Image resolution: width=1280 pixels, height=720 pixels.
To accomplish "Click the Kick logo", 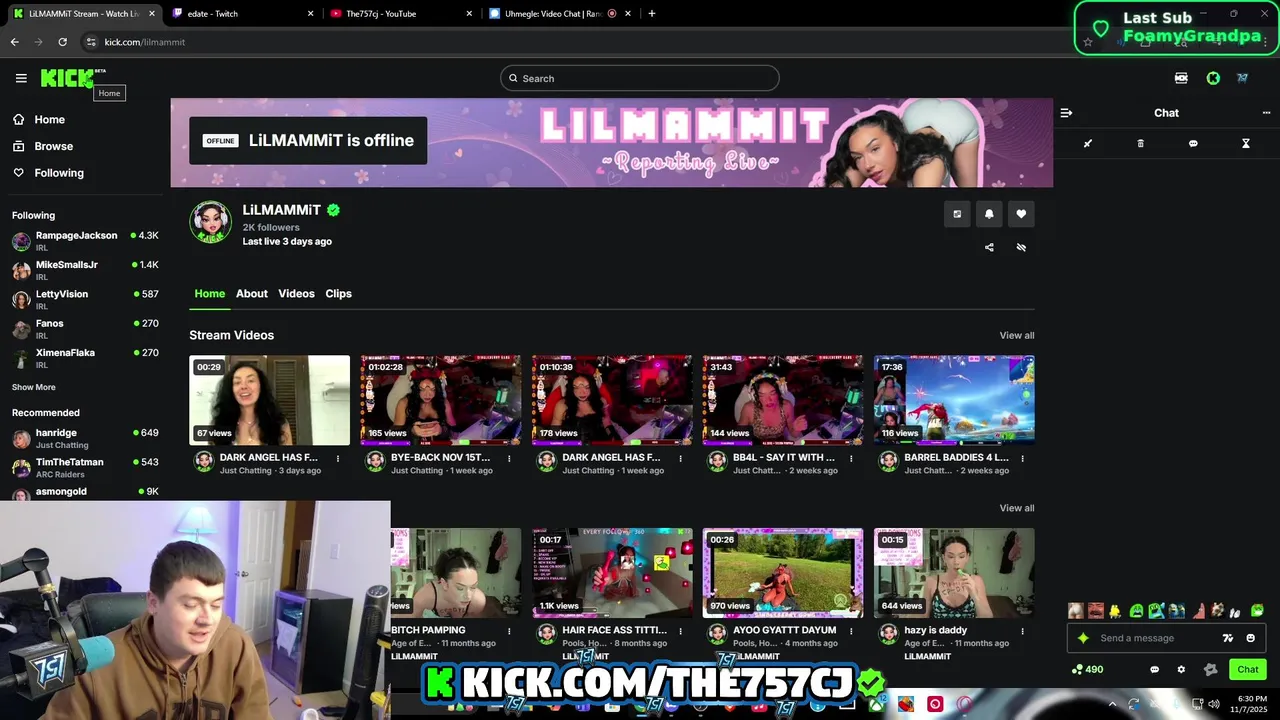I will click(x=67, y=78).
